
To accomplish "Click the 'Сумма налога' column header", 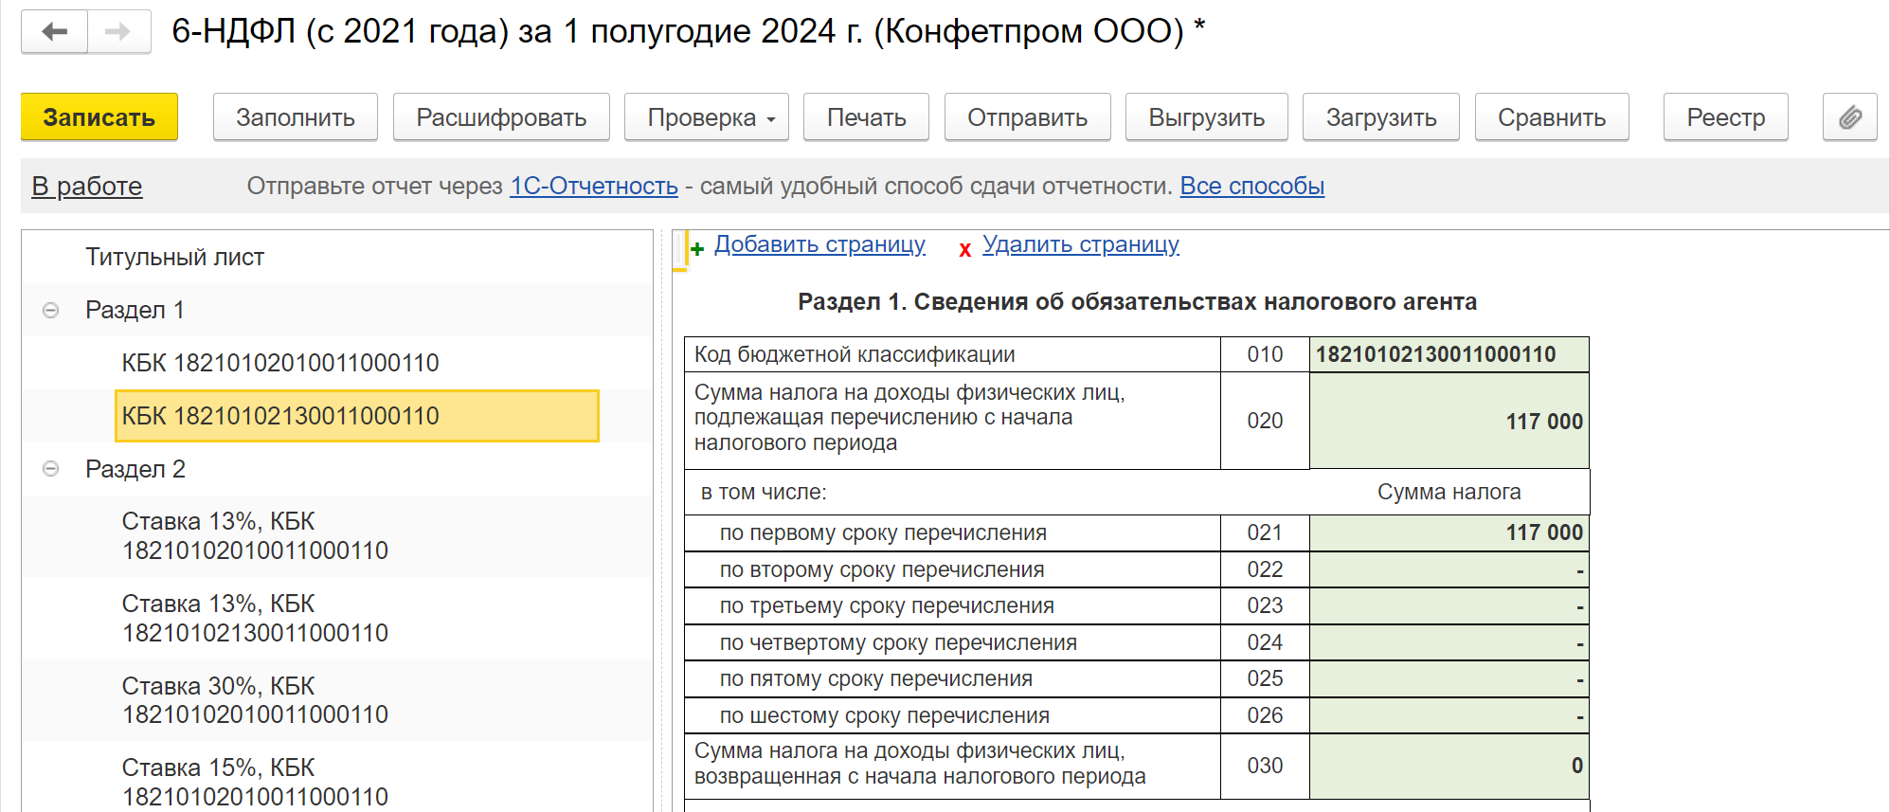I will (1449, 492).
